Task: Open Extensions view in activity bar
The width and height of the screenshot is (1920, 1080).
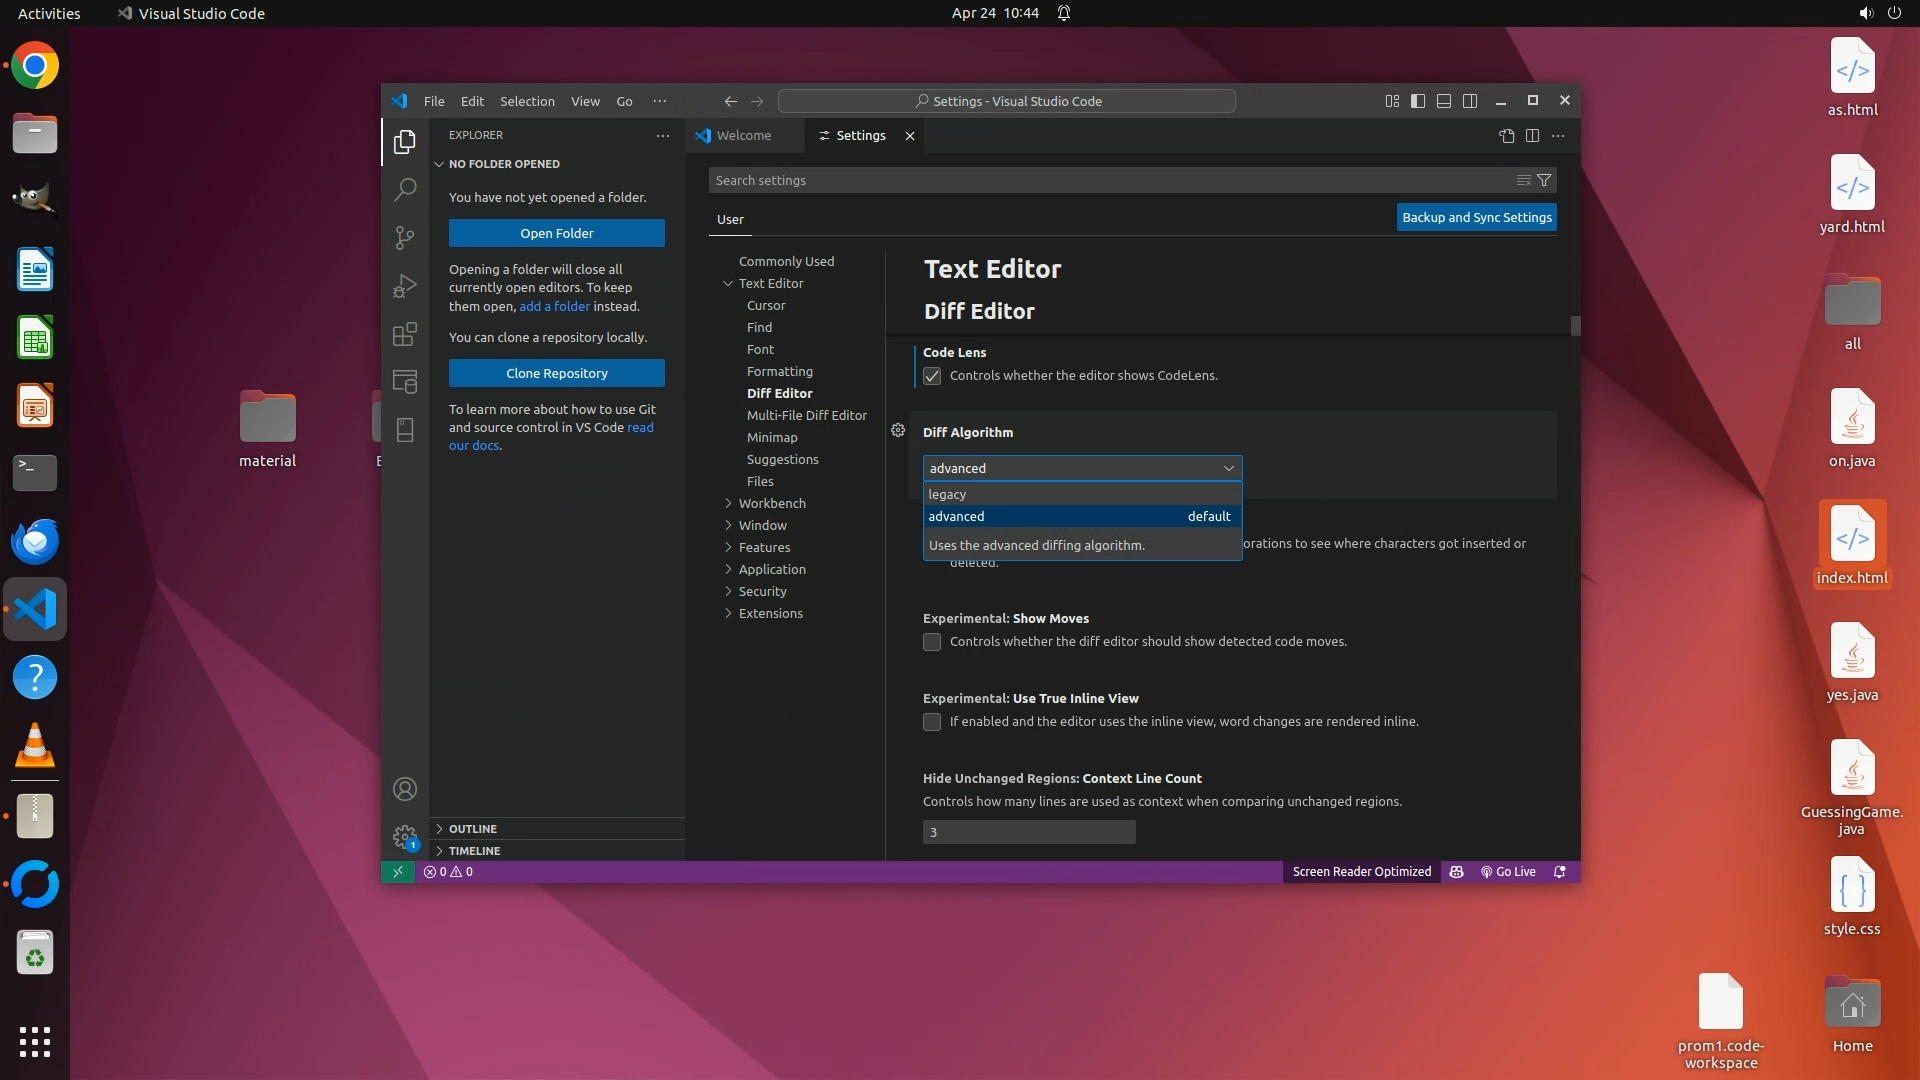Action: (x=405, y=334)
